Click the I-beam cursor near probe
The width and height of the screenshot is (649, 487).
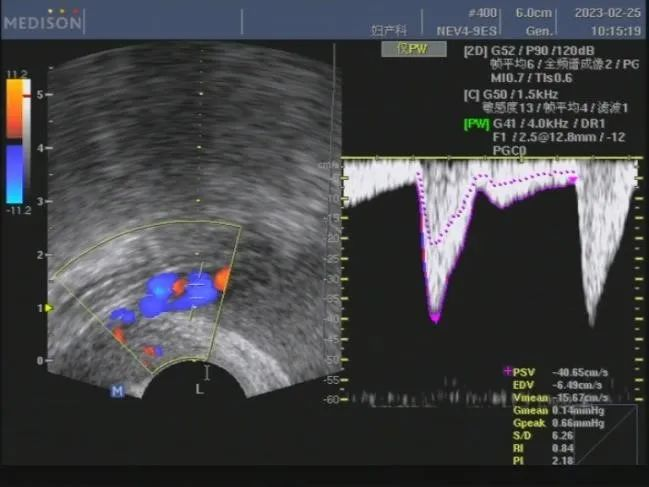click(x=207, y=373)
